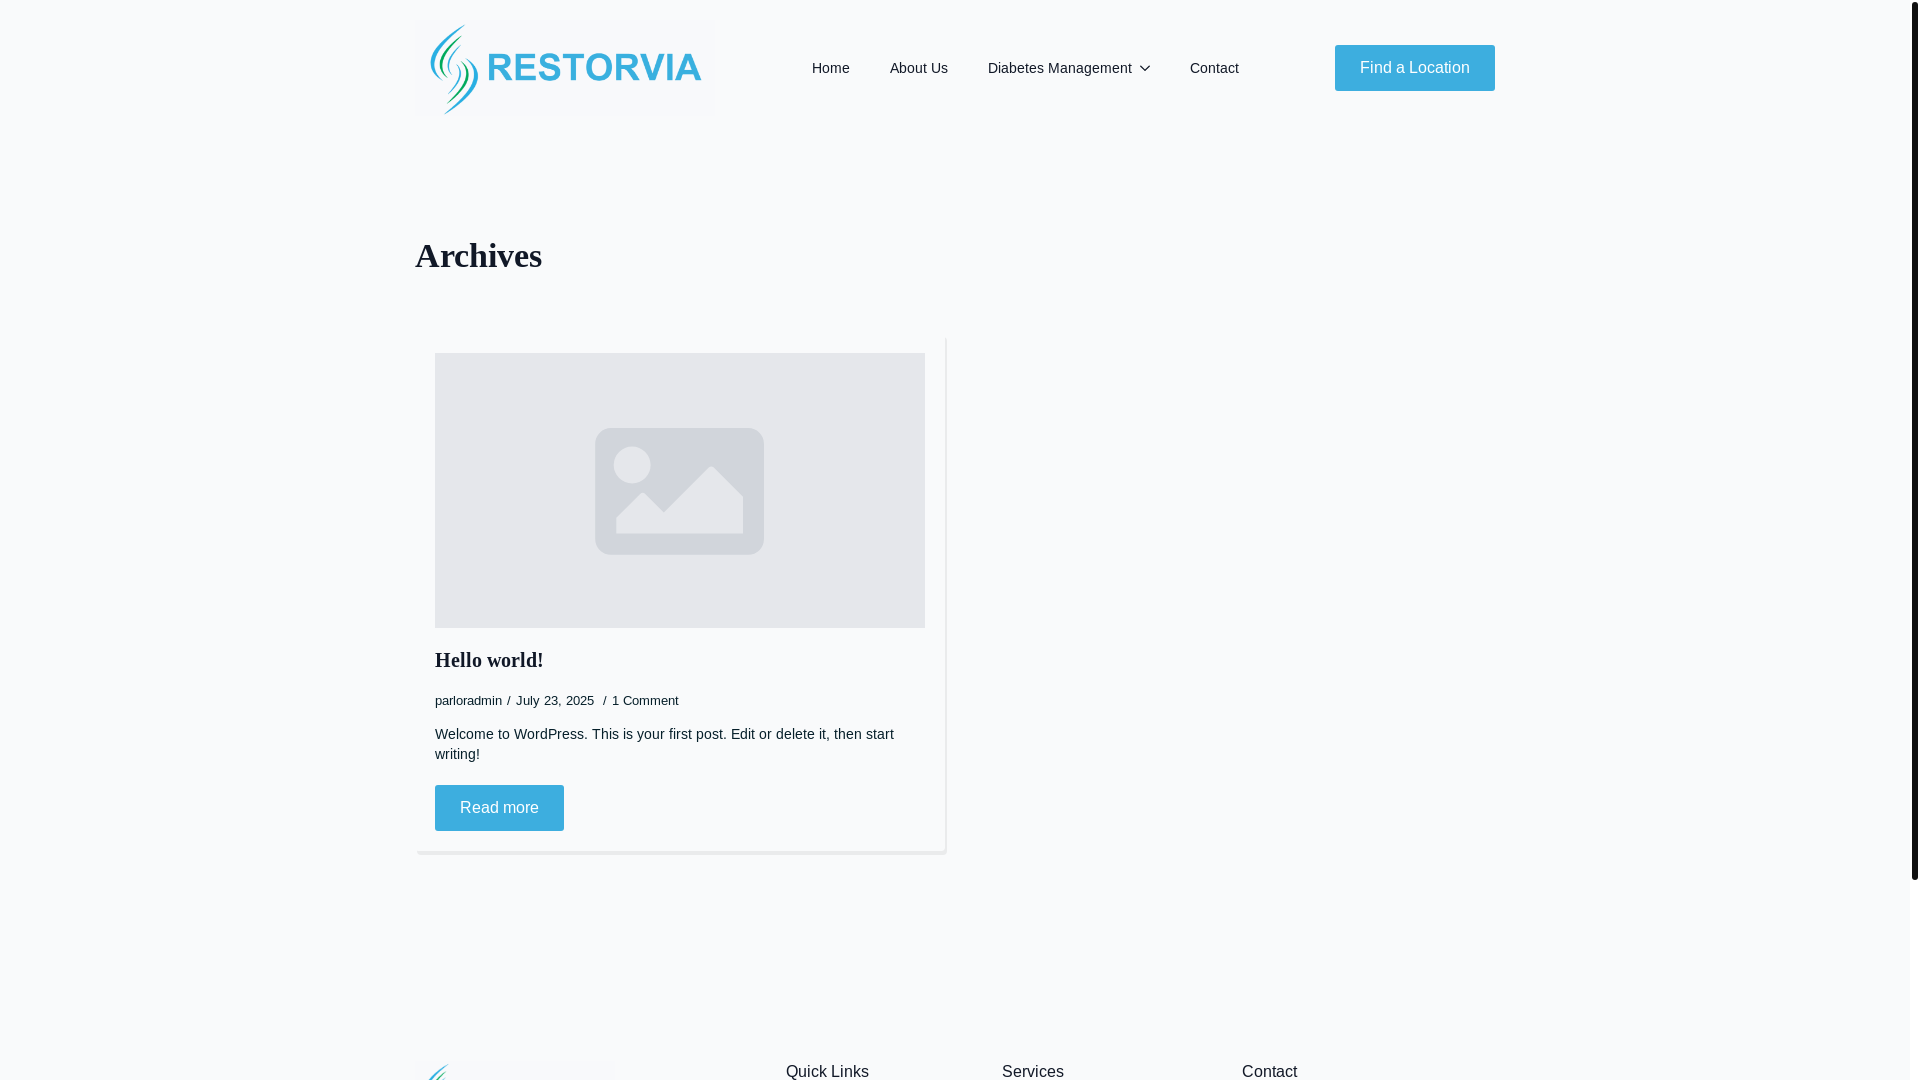The height and width of the screenshot is (1080, 1920).
Task: Go to About Us page
Action: point(918,68)
